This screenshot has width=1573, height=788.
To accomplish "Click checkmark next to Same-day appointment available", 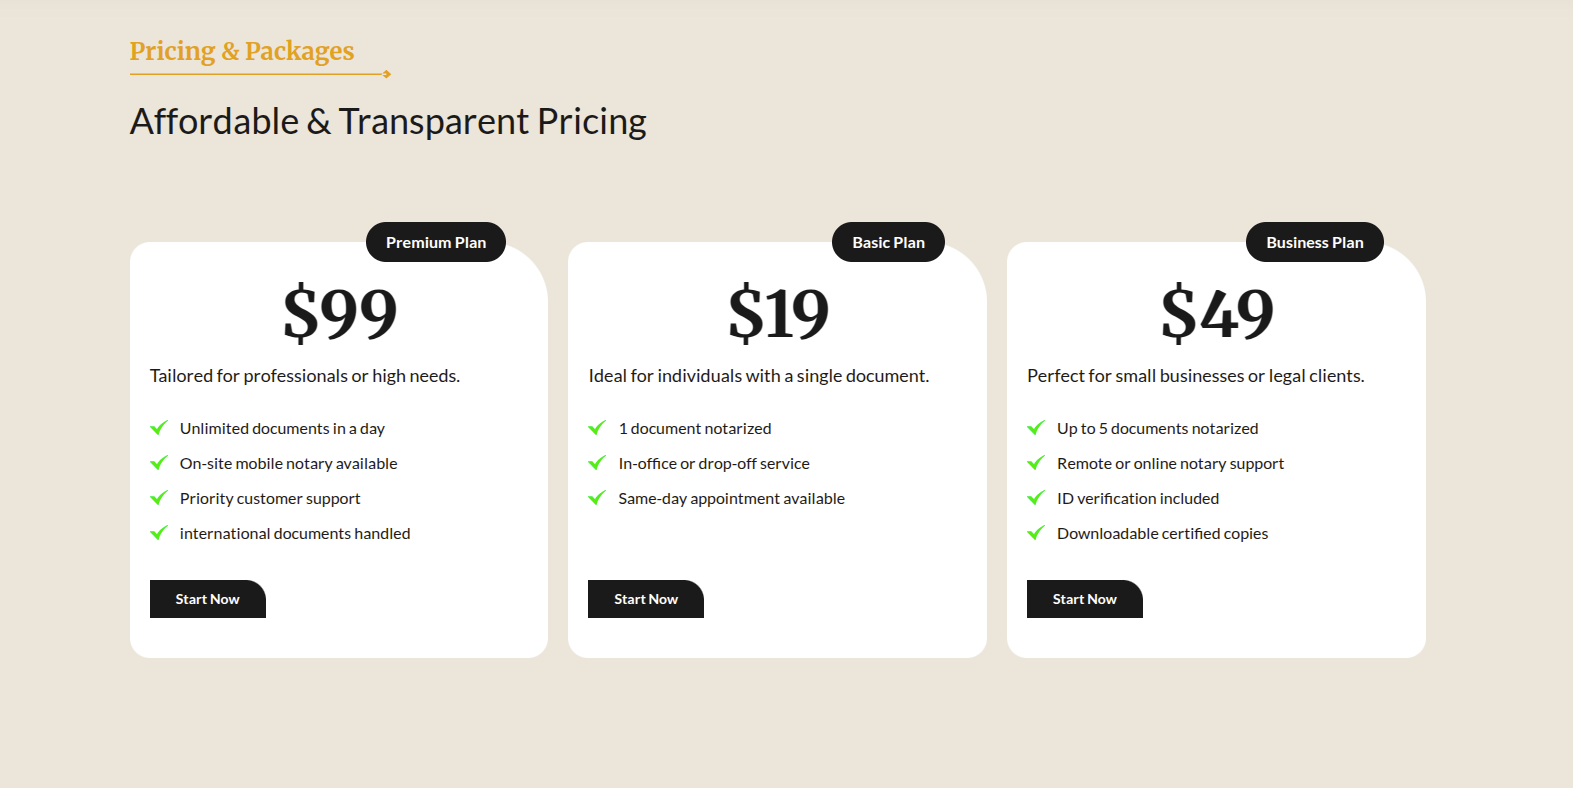I will (x=597, y=498).
